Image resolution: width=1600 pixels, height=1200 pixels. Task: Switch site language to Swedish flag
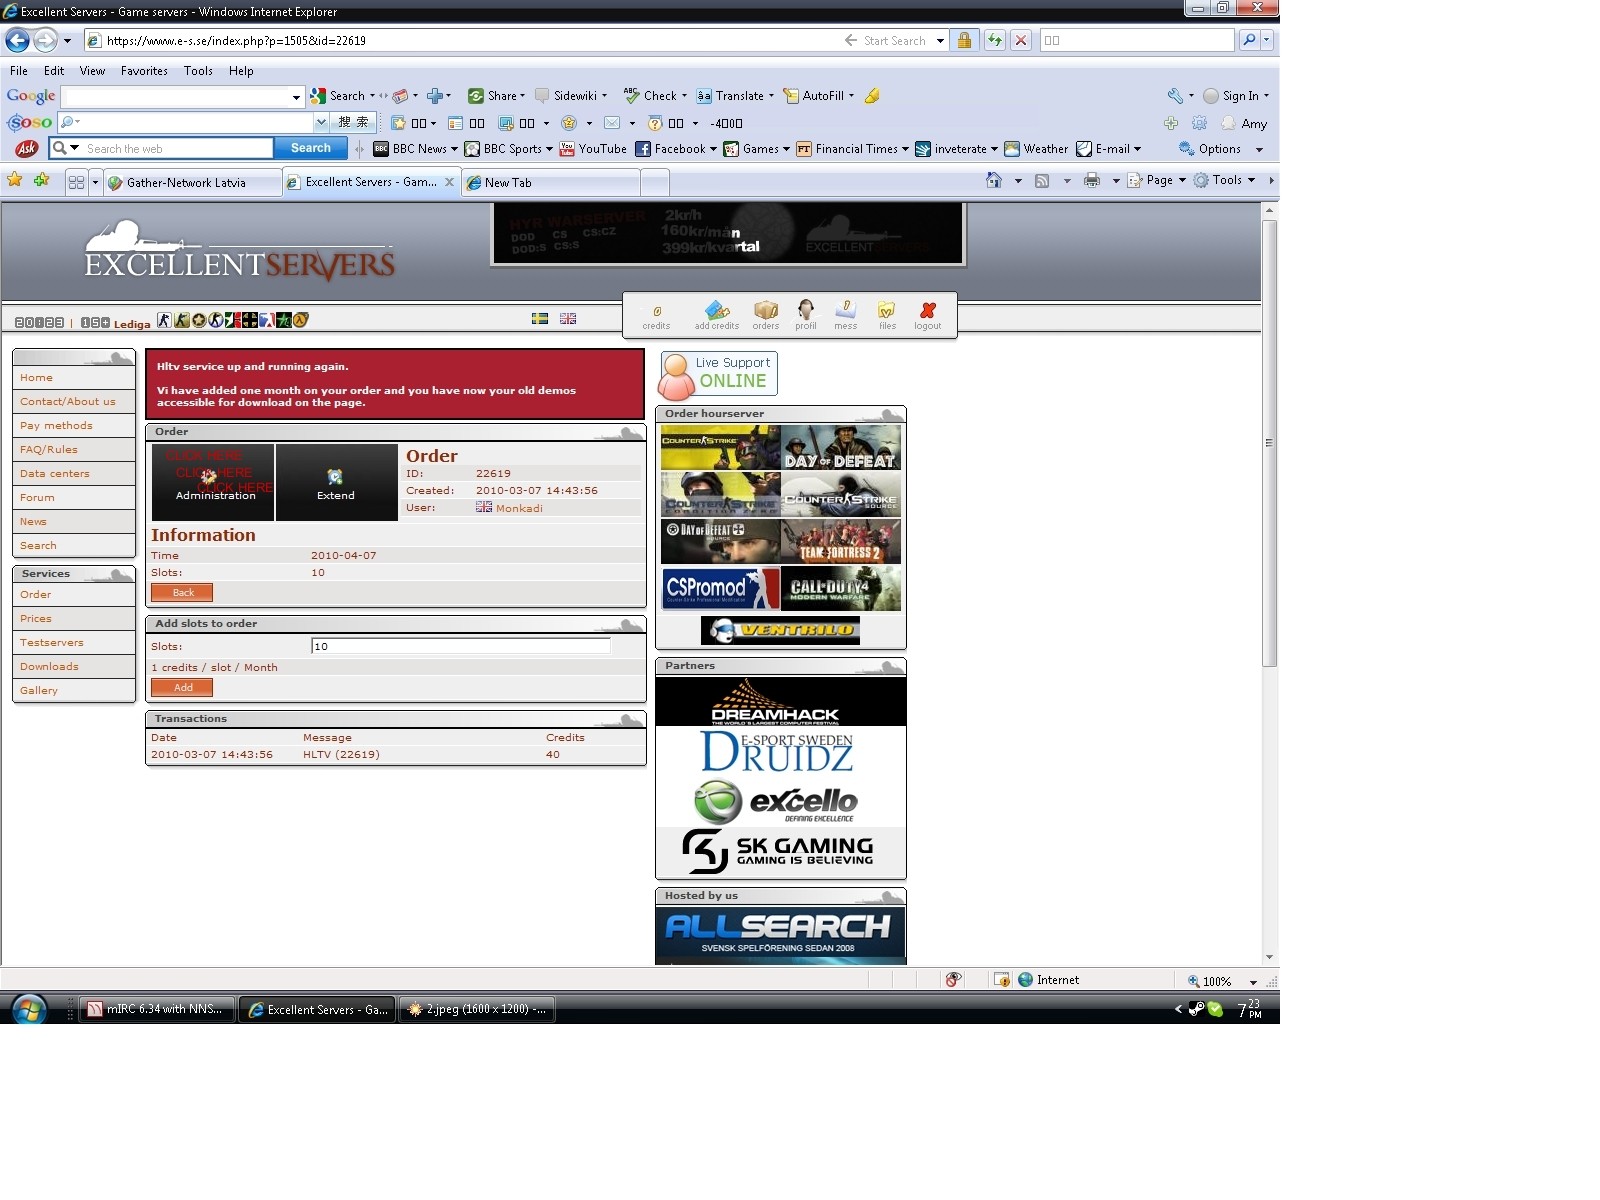(x=539, y=318)
